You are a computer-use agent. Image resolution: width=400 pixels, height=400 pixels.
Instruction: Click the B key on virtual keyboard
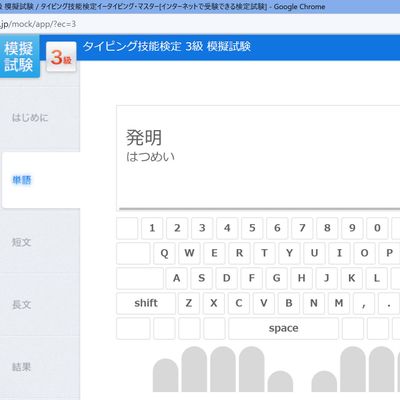point(289,303)
